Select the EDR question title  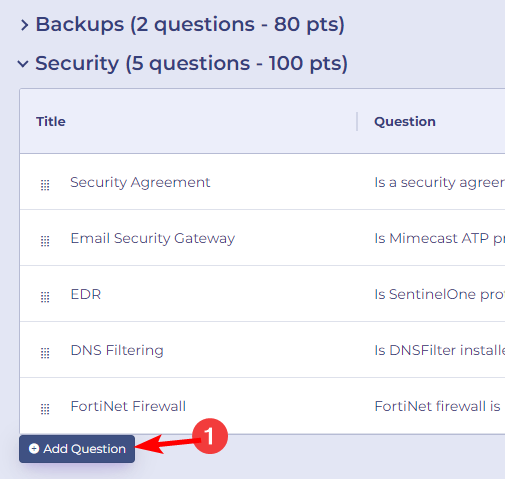pos(86,294)
